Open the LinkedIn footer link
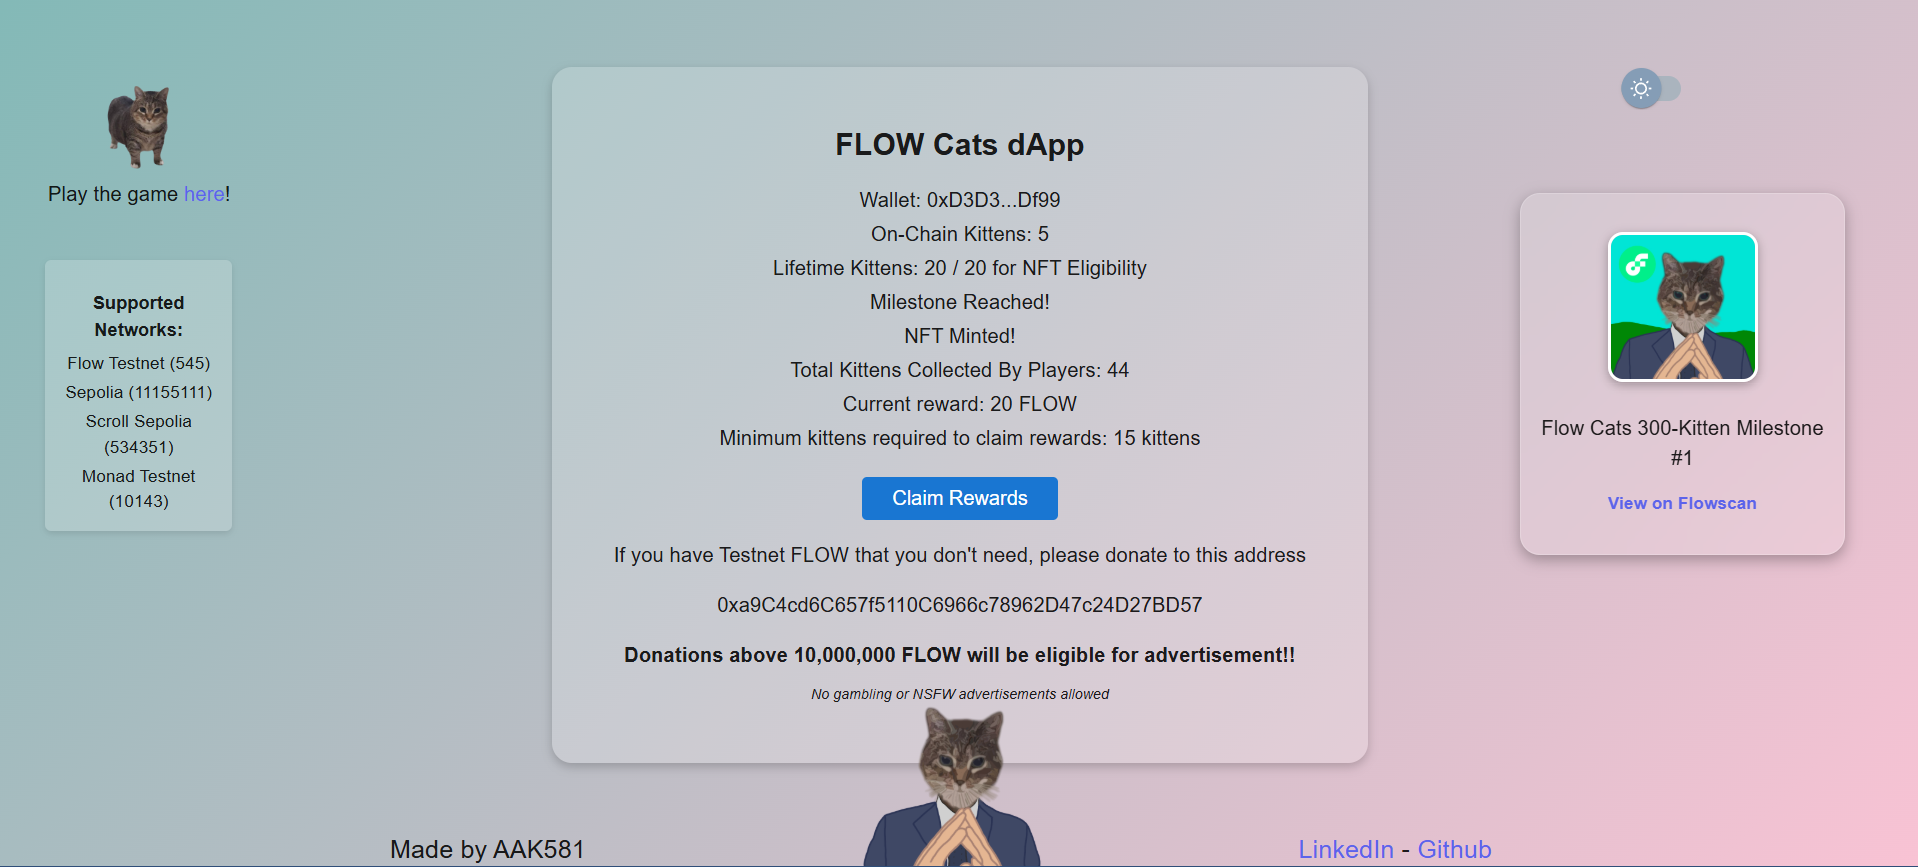 point(1346,849)
